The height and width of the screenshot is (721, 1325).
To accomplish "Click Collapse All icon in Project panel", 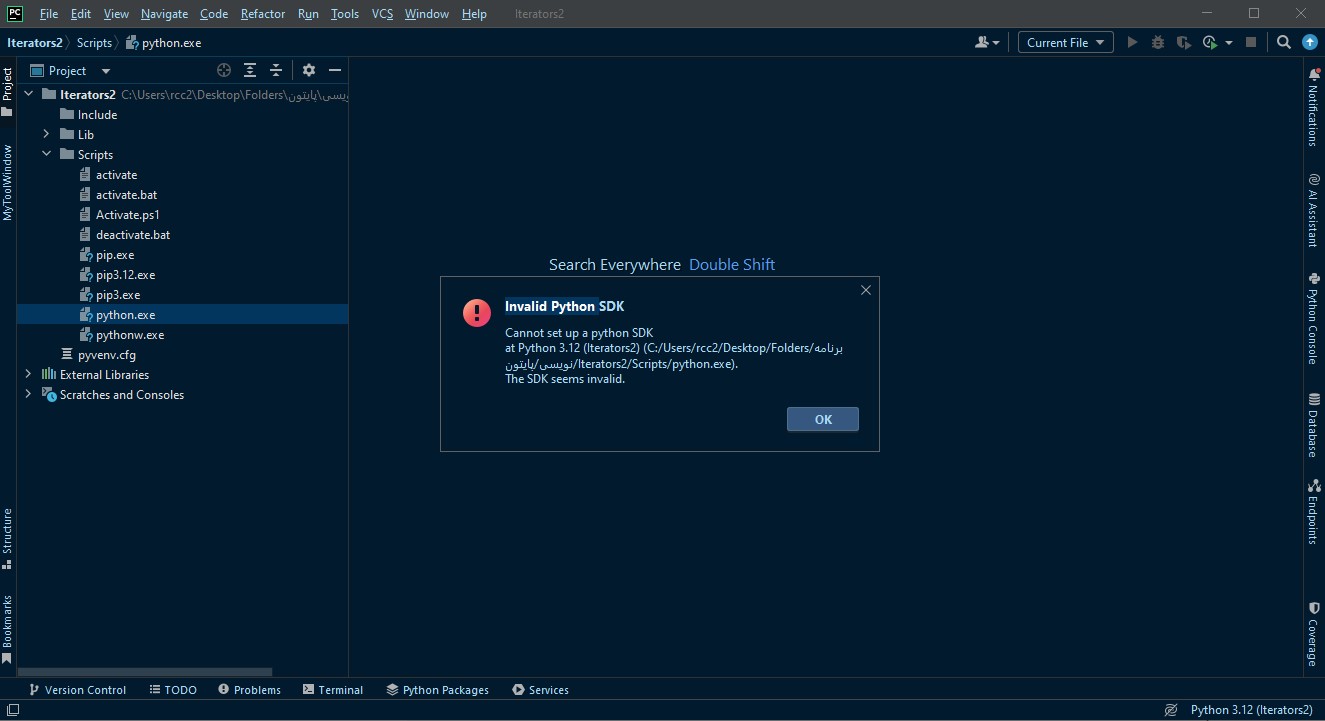I will [276, 70].
